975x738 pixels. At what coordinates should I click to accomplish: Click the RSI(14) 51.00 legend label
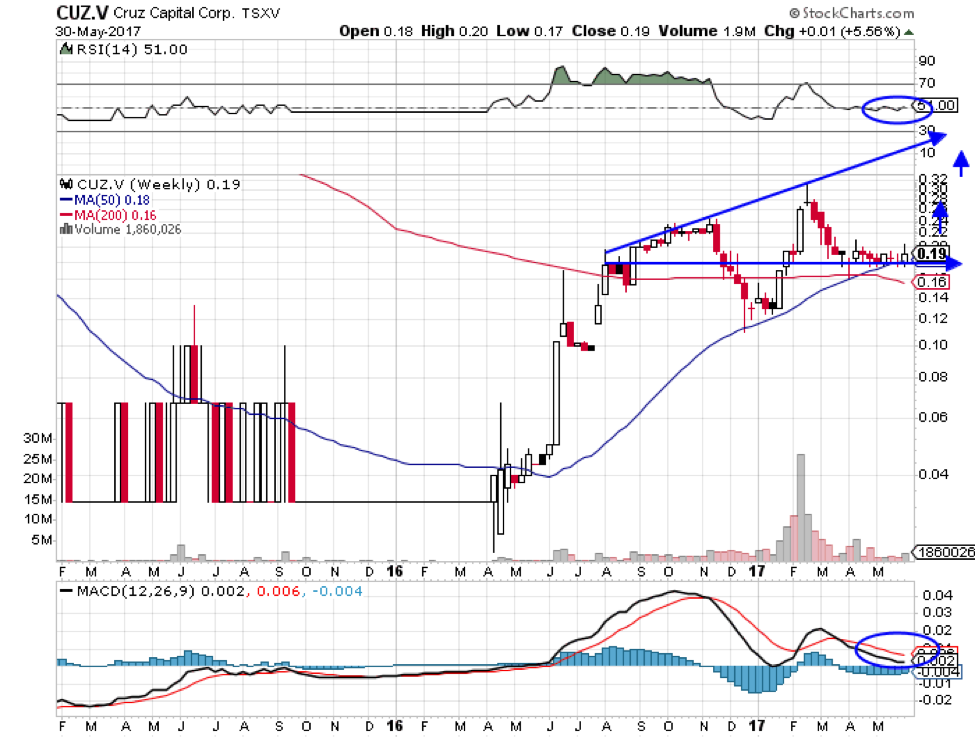click(x=131, y=49)
